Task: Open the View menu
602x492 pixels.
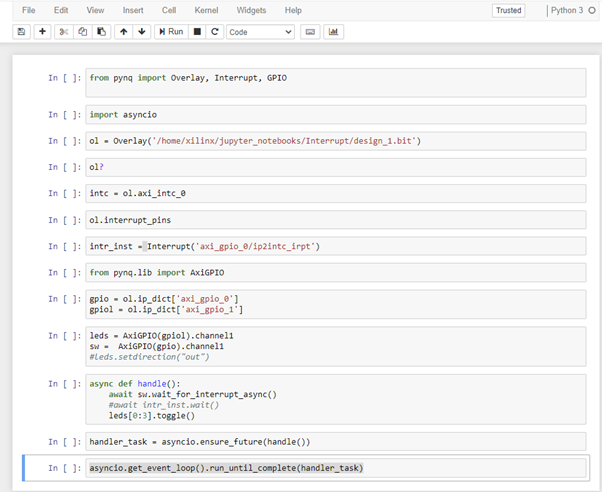Action: click(x=95, y=10)
